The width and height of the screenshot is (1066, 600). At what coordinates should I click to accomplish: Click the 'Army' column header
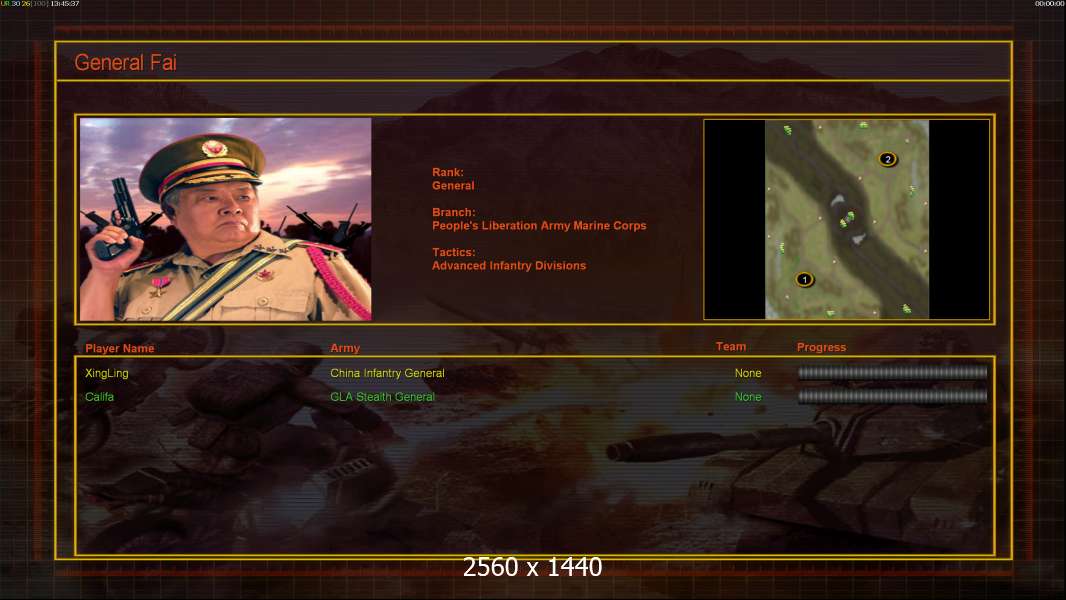[345, 348]
